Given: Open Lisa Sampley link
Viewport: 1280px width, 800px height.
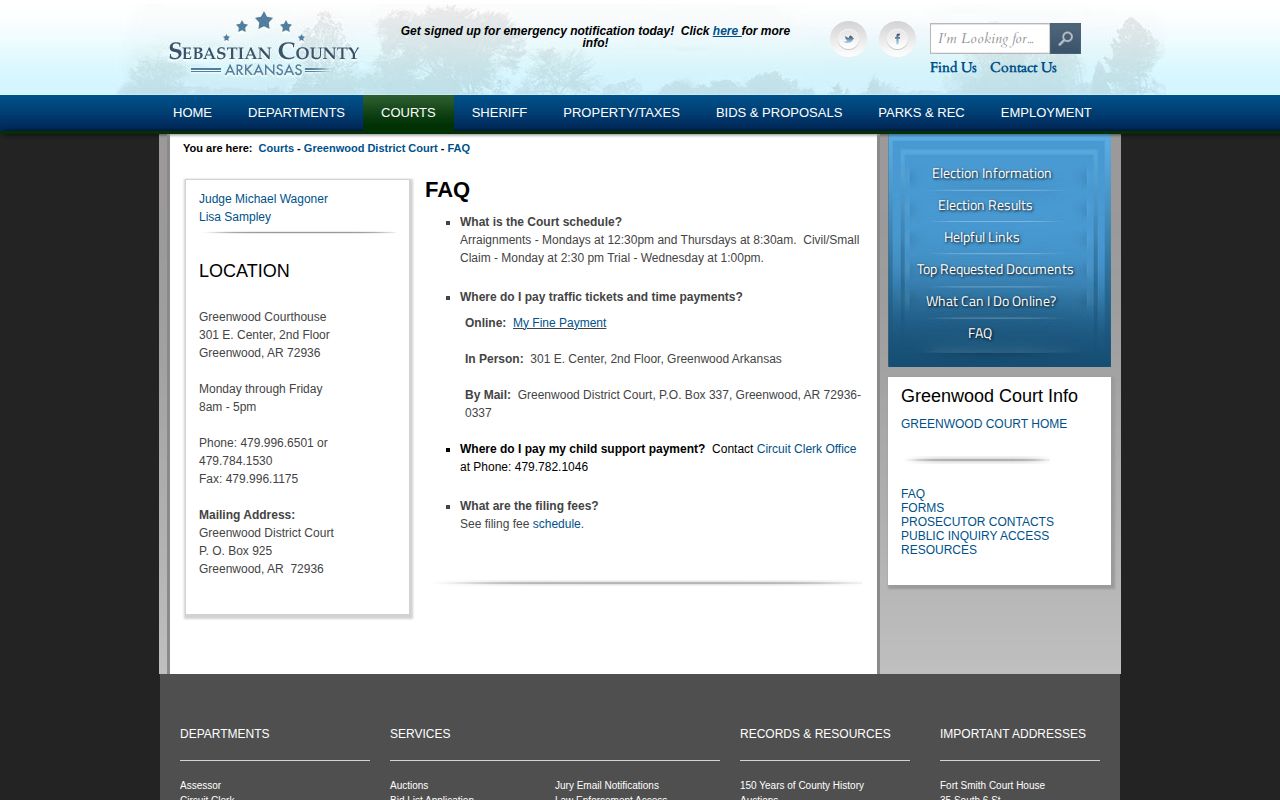Looking at the screenshot, I should coord(235,217).
